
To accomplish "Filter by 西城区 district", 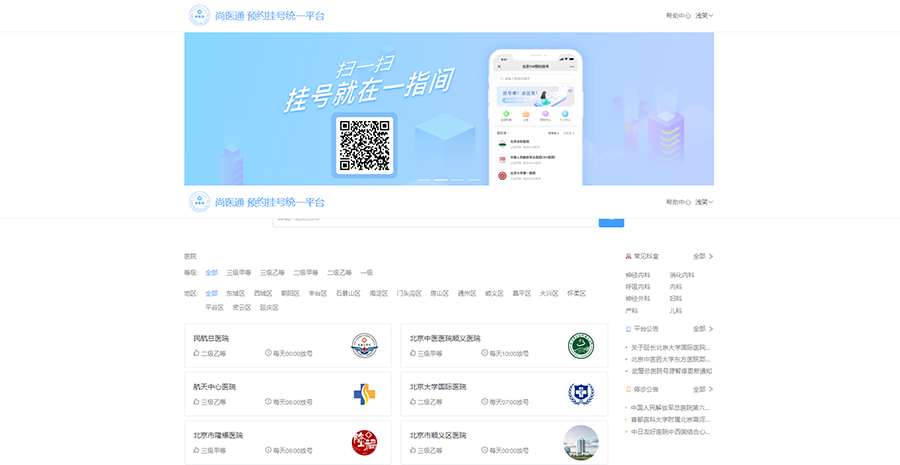I will [263, 293].
